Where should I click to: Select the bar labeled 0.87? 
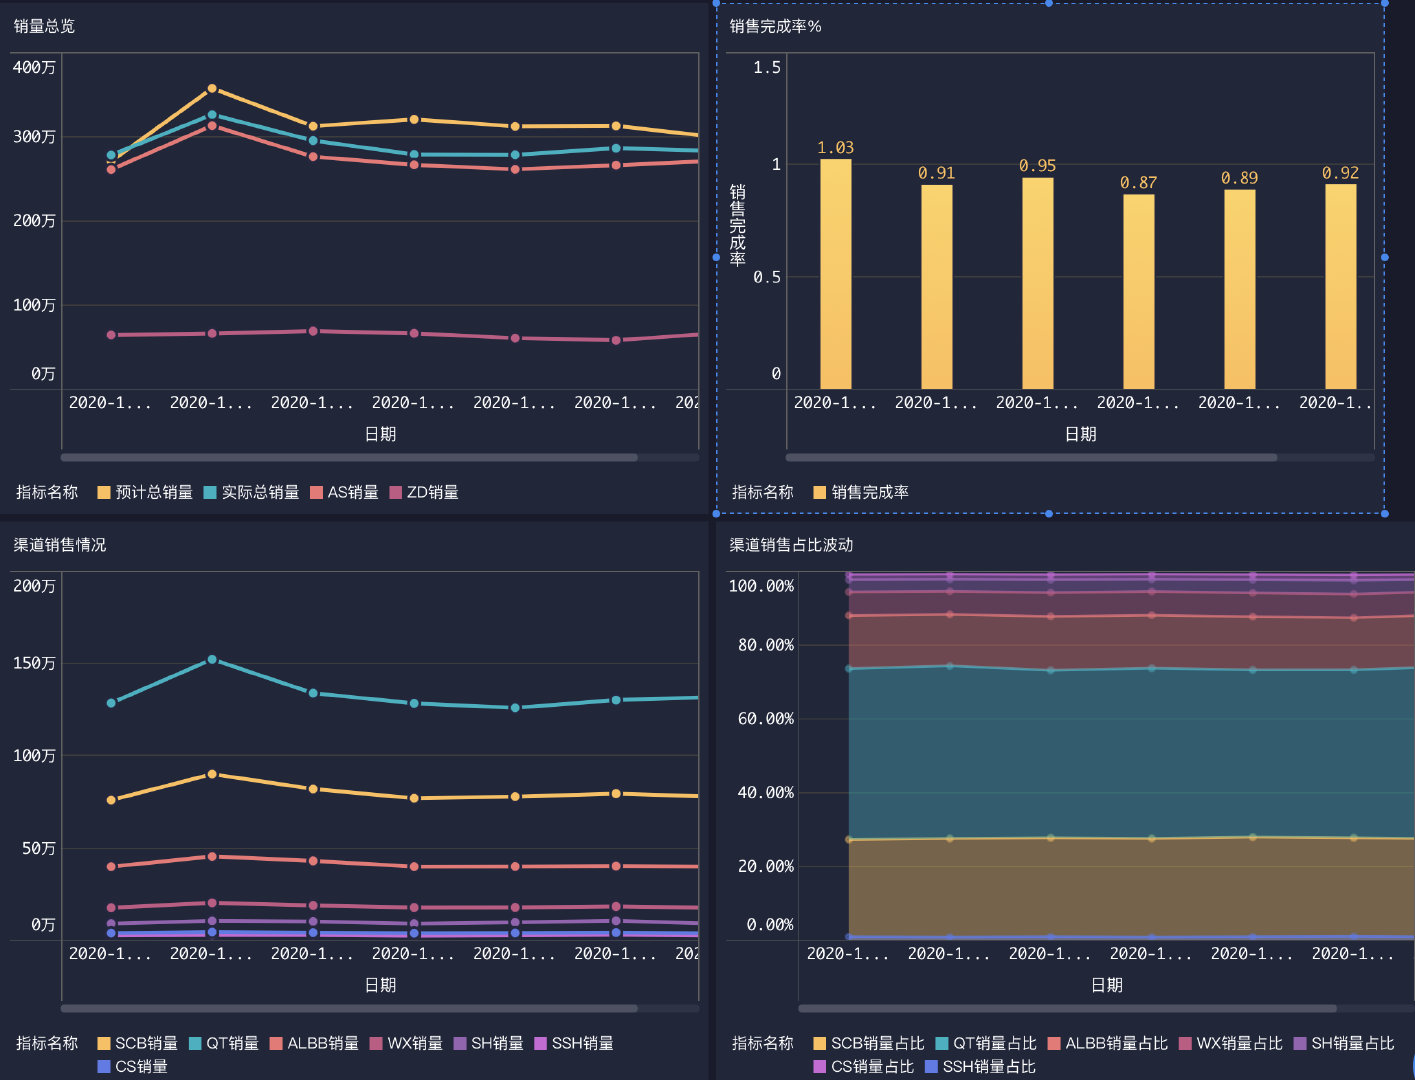[1139, 292]
